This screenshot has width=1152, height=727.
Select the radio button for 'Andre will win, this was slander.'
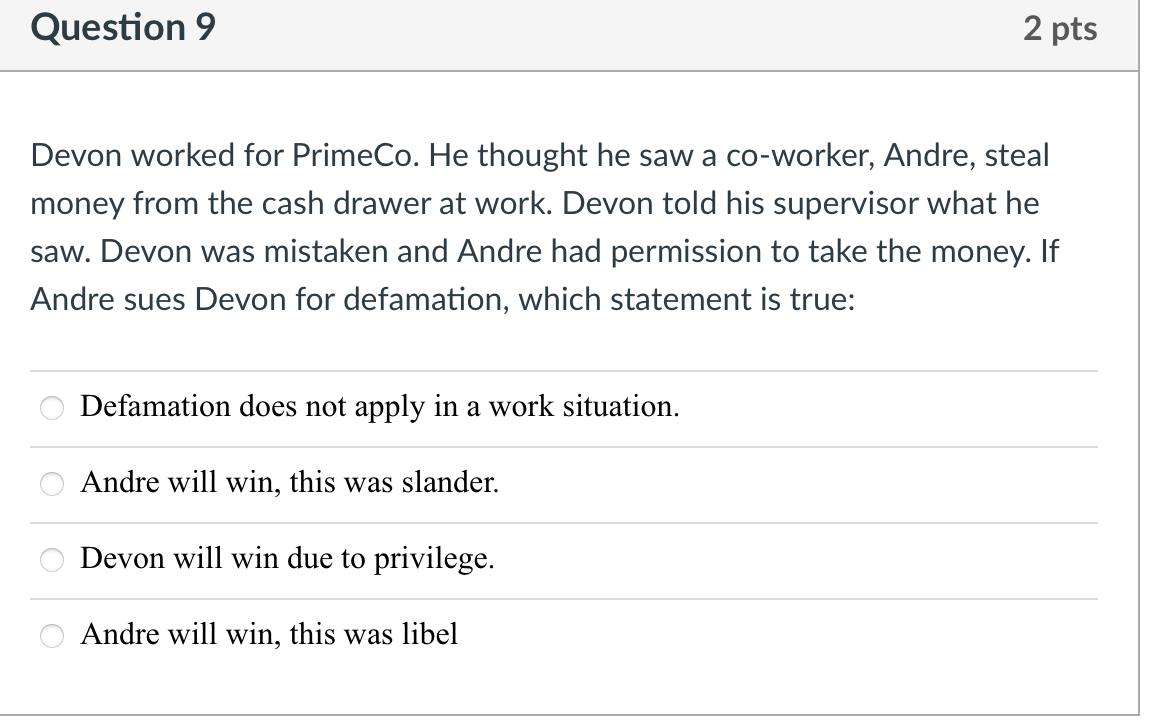51,484
